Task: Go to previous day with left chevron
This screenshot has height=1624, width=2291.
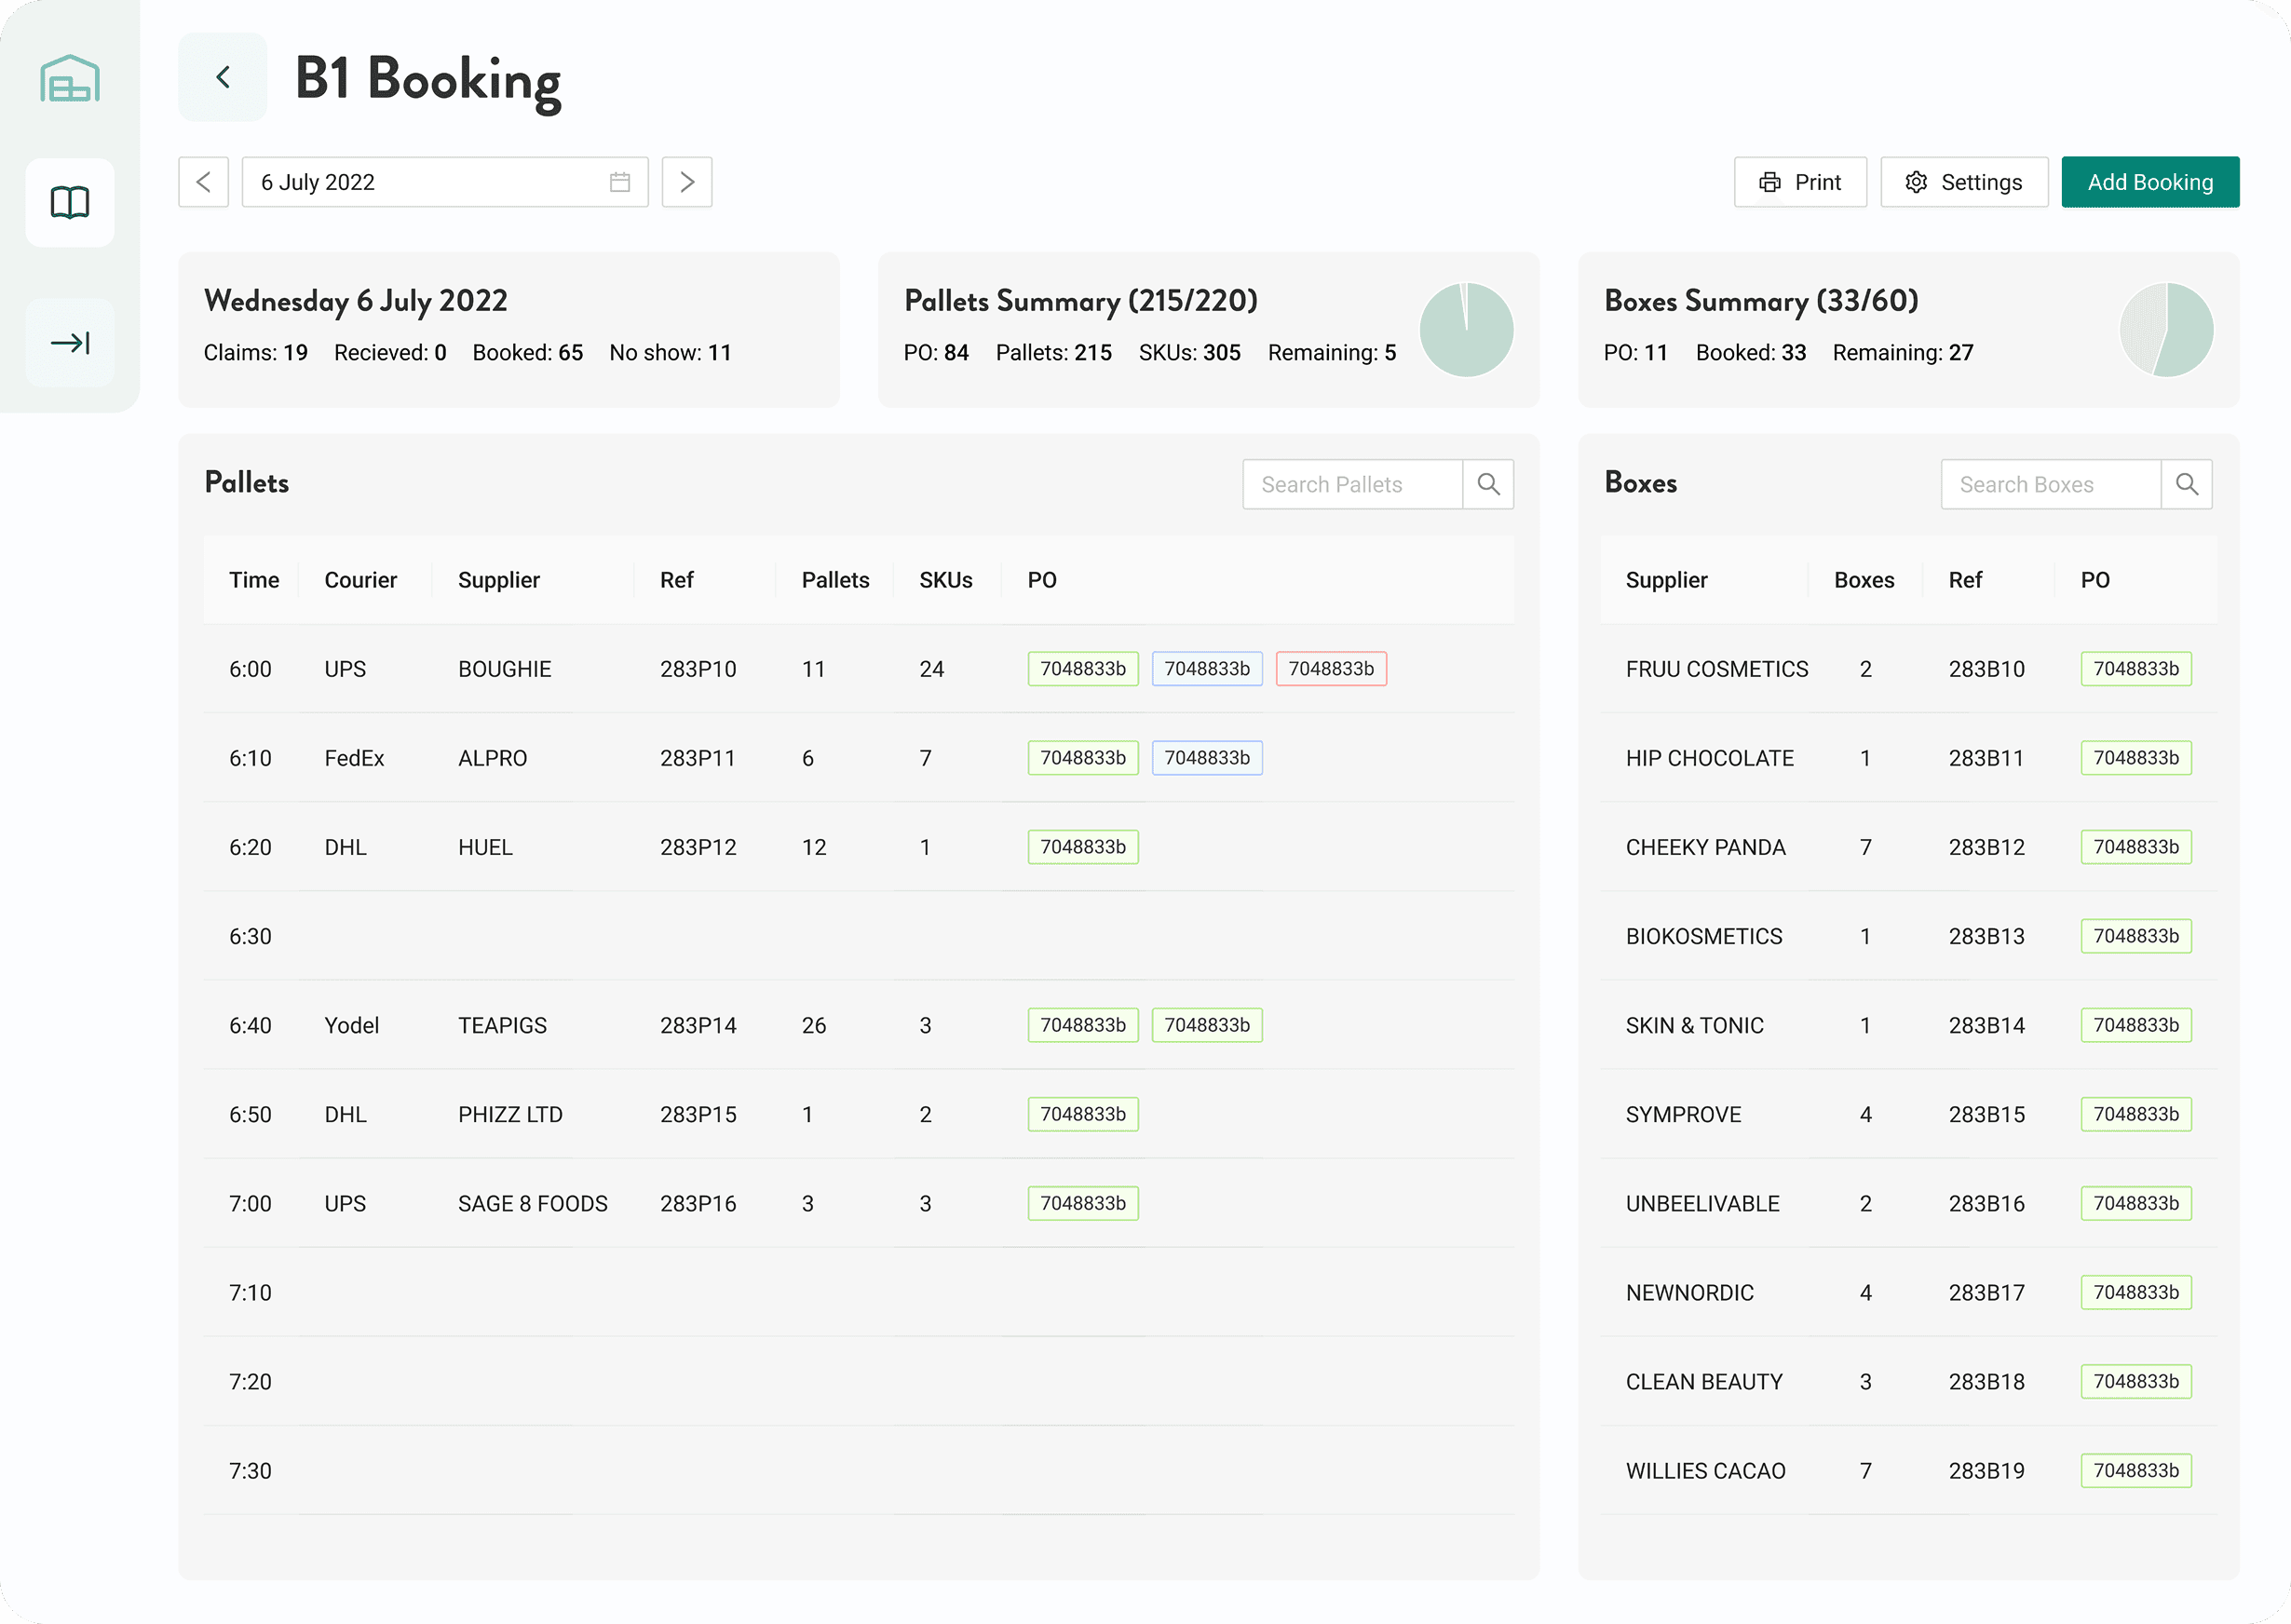Action: 204,182
